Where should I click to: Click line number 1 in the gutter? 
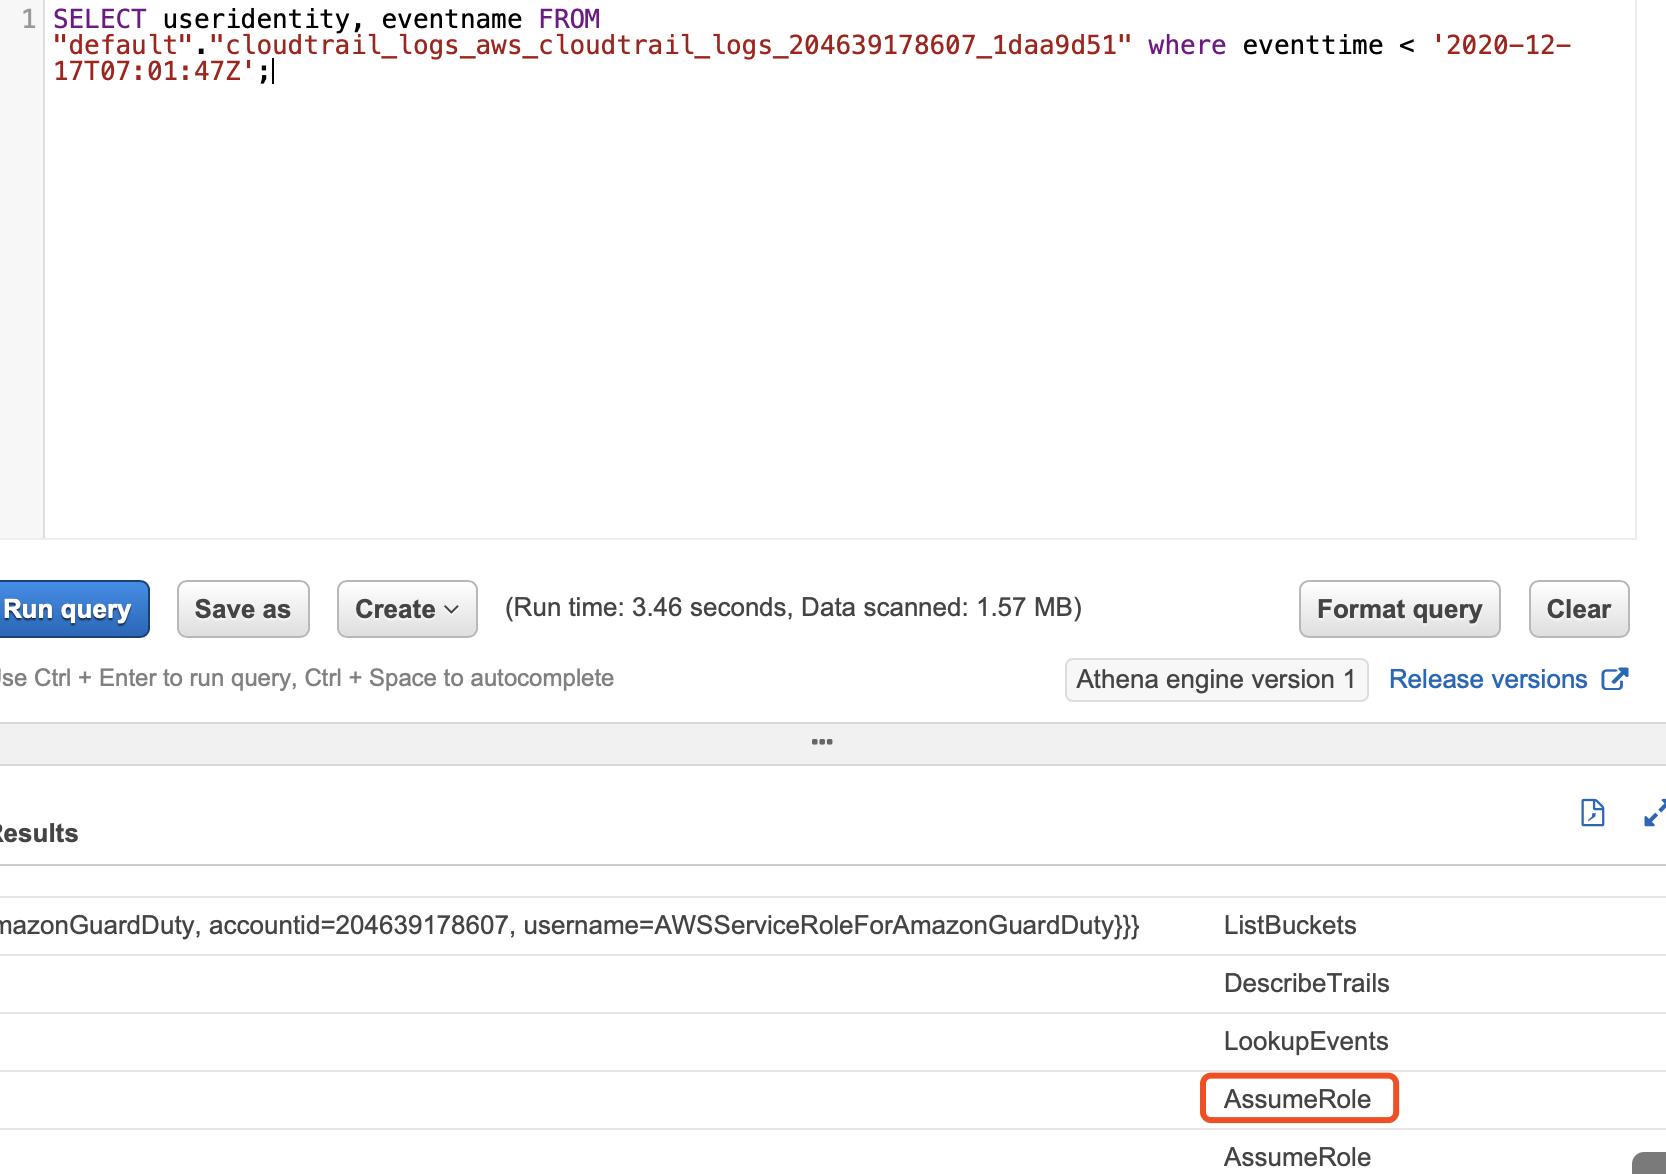pyautogui.click(x=28, y=19)
